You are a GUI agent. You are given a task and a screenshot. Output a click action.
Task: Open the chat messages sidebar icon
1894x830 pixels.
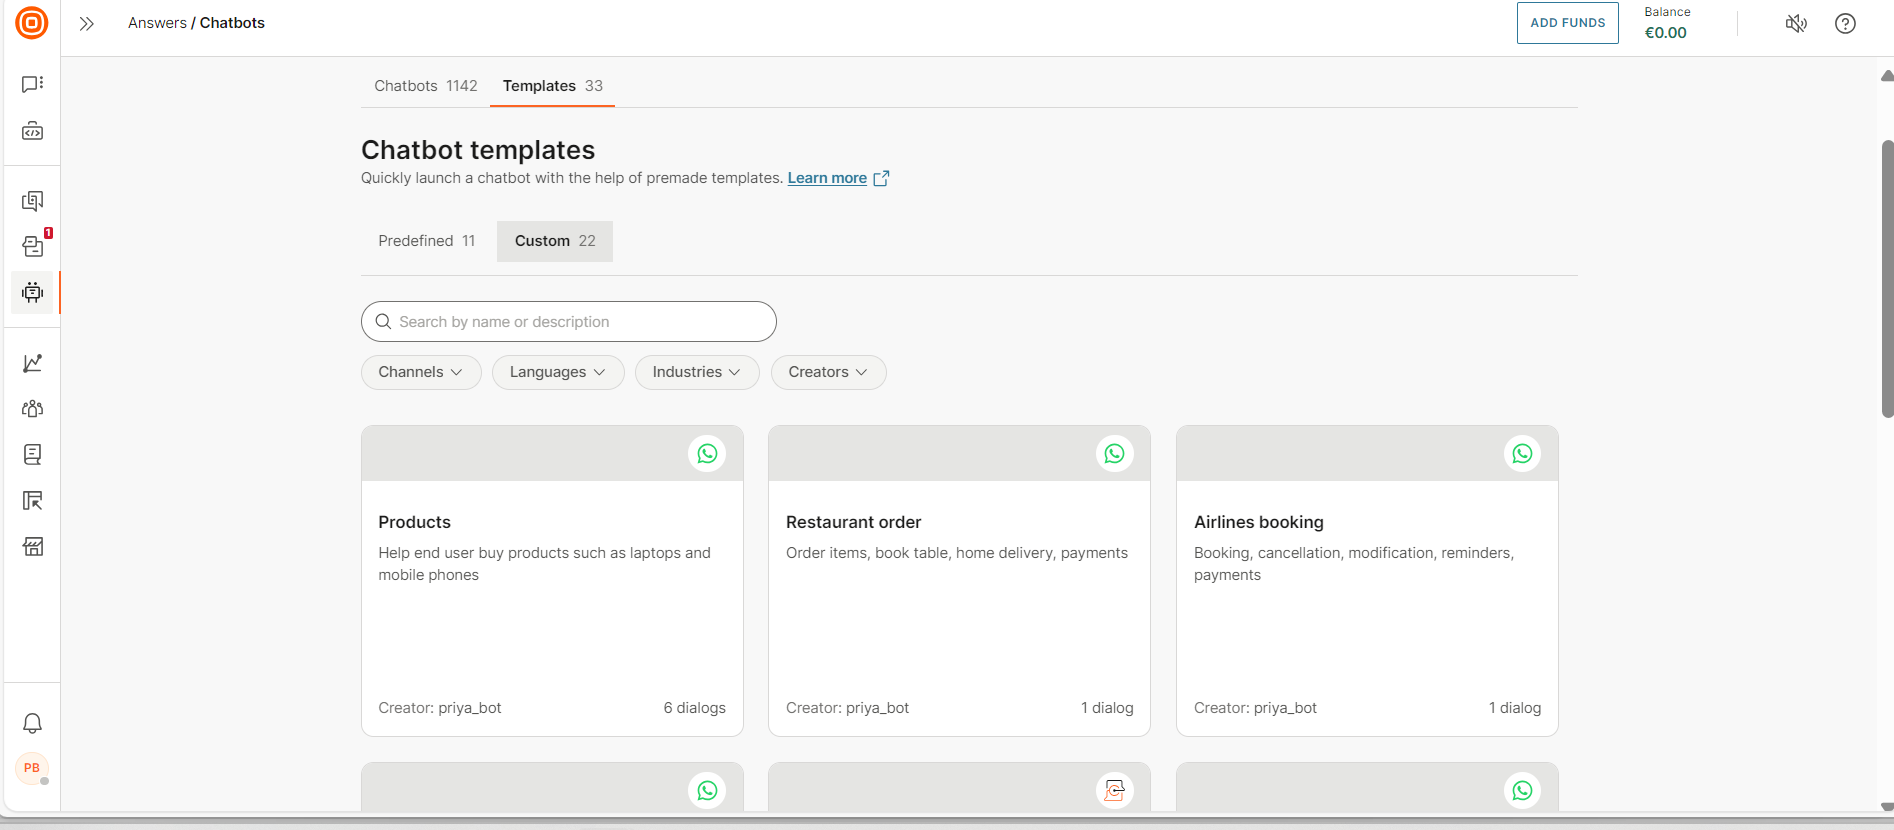(x=33, y=84)
